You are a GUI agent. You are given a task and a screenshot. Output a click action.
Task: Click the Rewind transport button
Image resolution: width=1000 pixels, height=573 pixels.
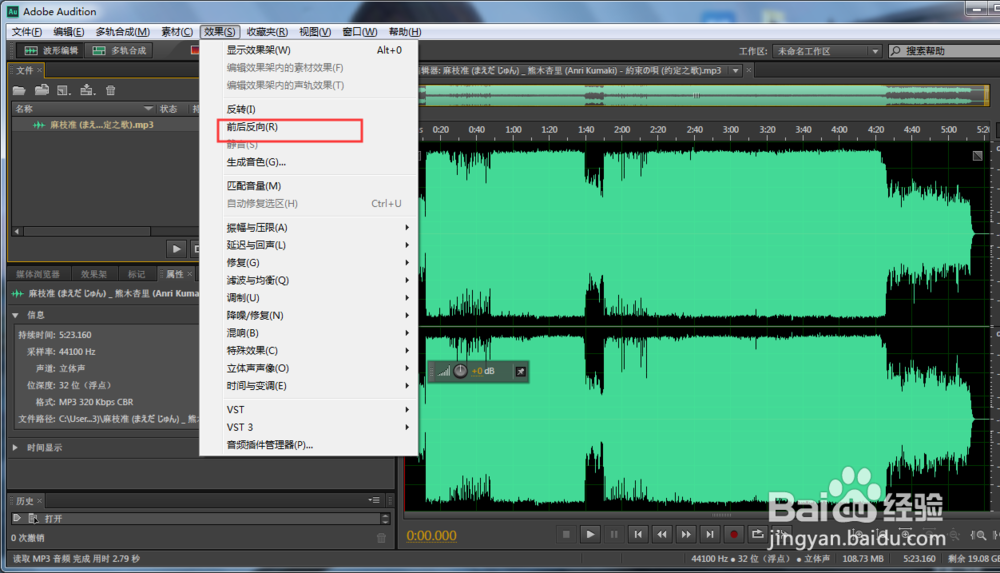pyautogui.click(x=662, y=535)
